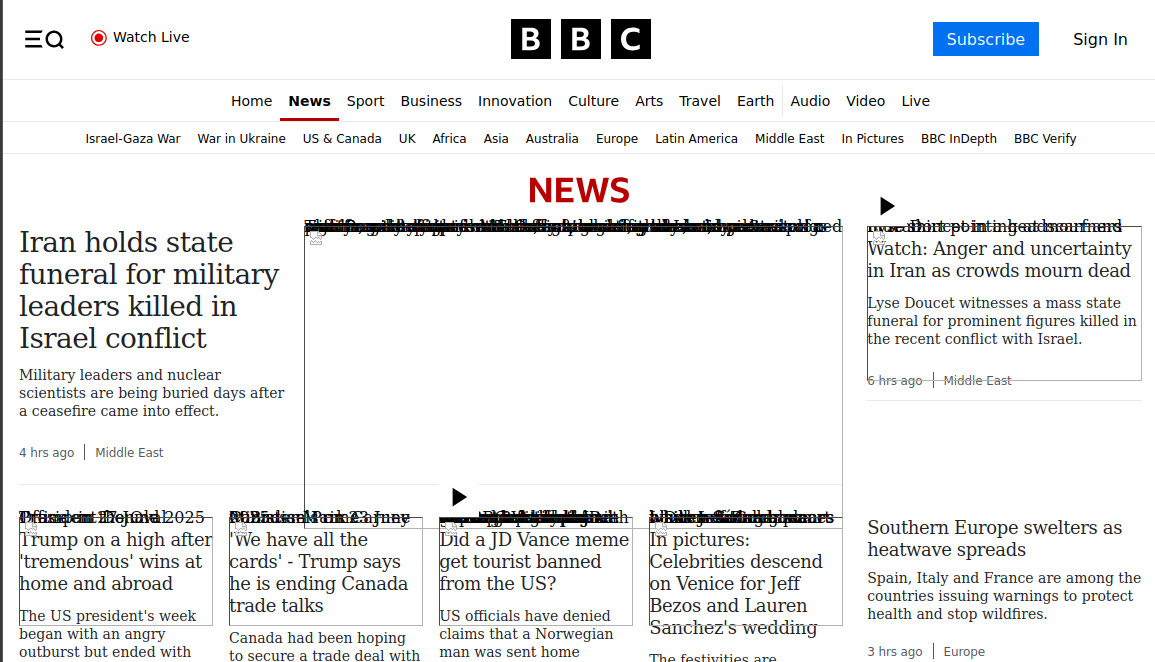Click the red NEWS page heading
The image size is (1155, 662).
[x=579, y=190]
